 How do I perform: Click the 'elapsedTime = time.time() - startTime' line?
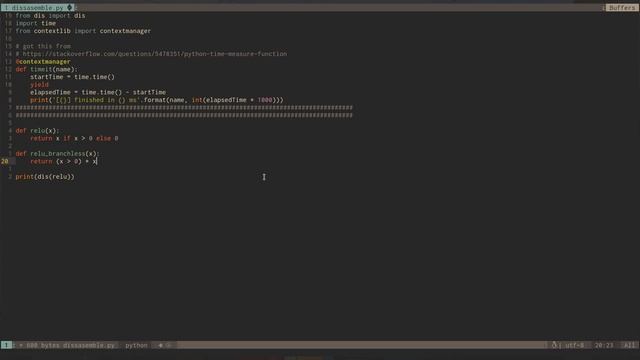point(98,92)
